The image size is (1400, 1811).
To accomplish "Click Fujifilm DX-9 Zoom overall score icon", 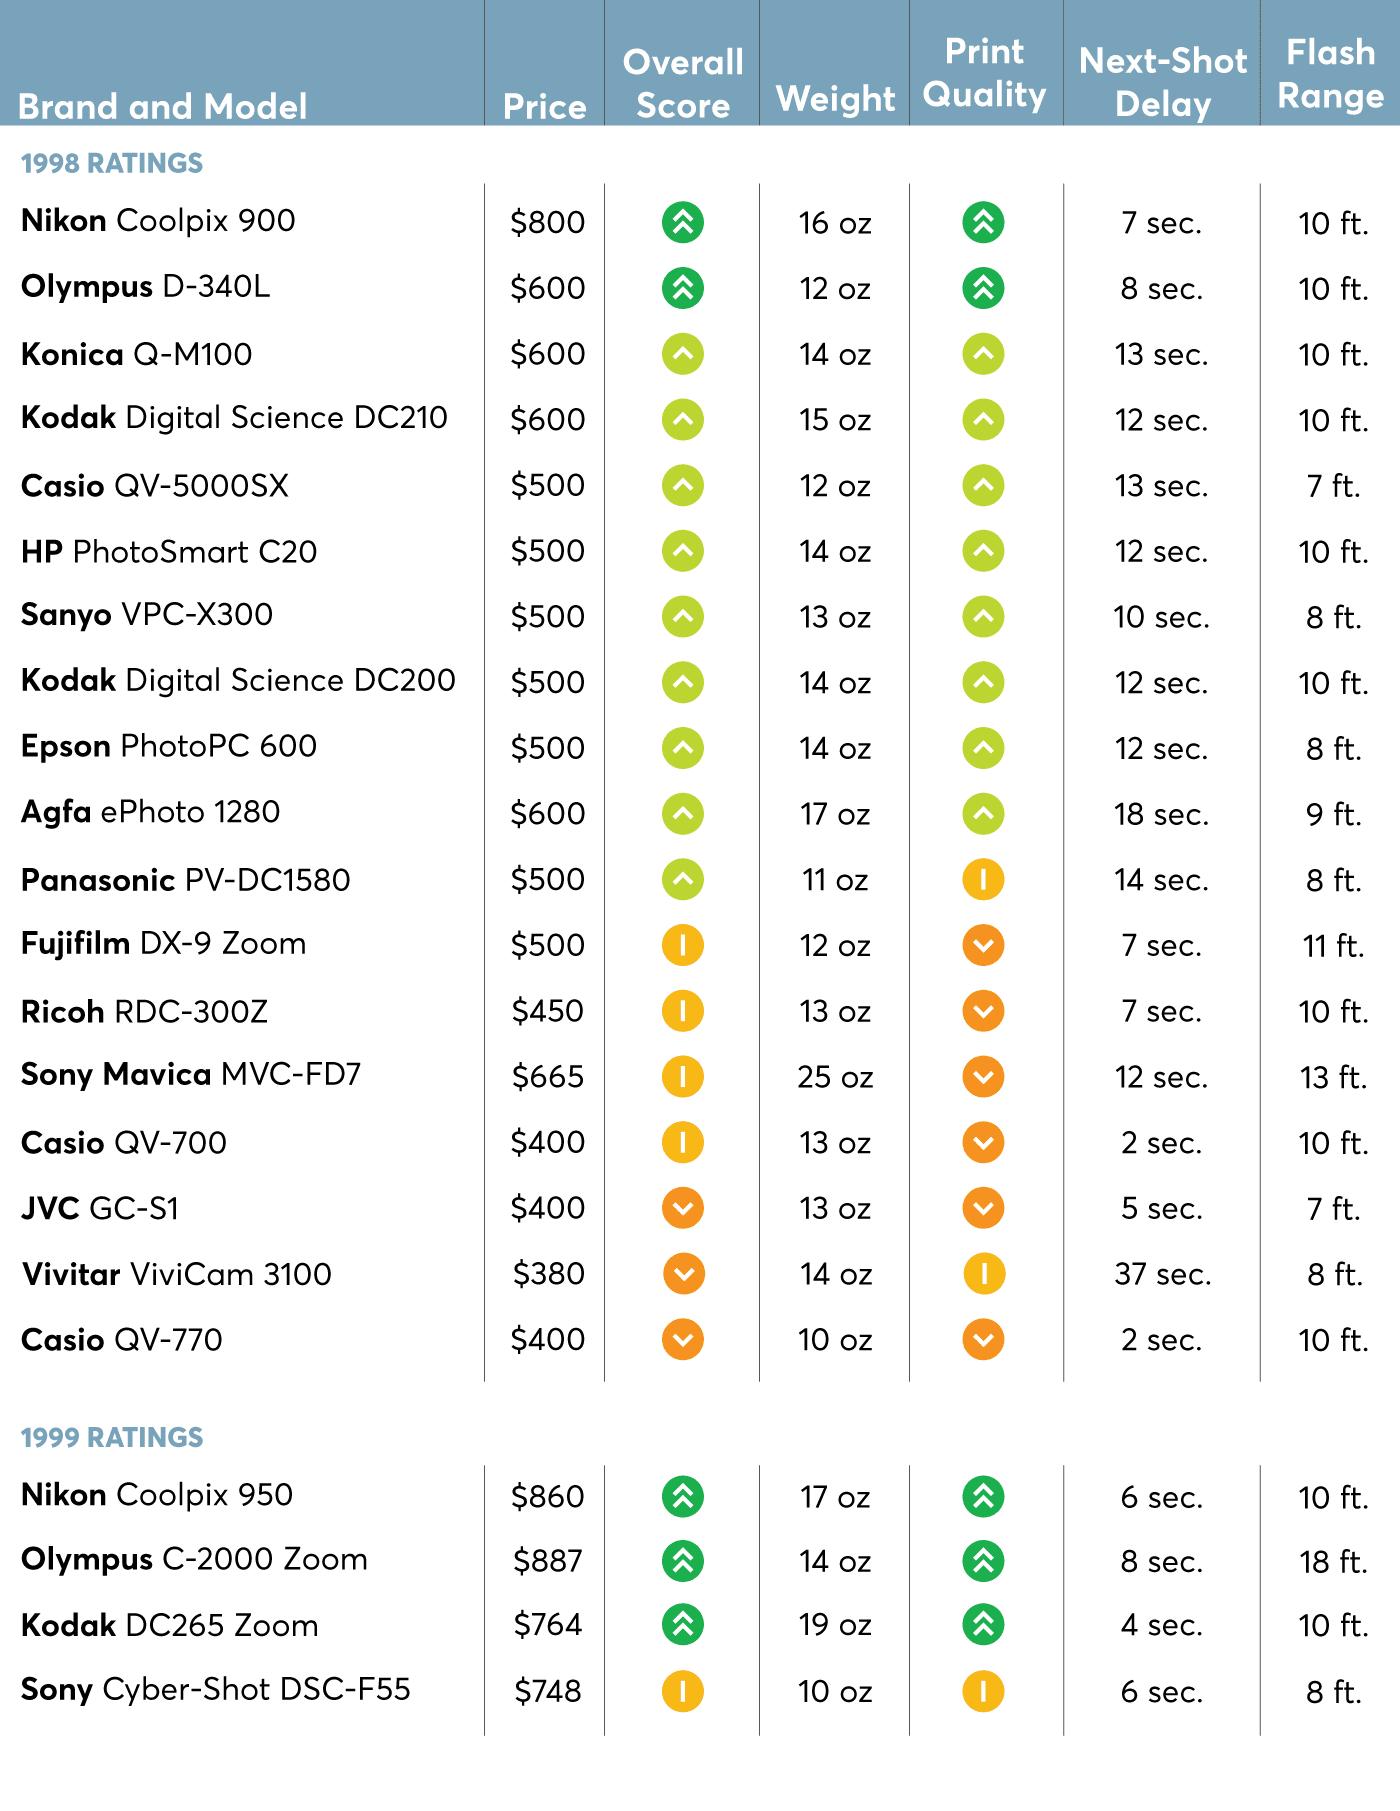I will click(683, 945).
